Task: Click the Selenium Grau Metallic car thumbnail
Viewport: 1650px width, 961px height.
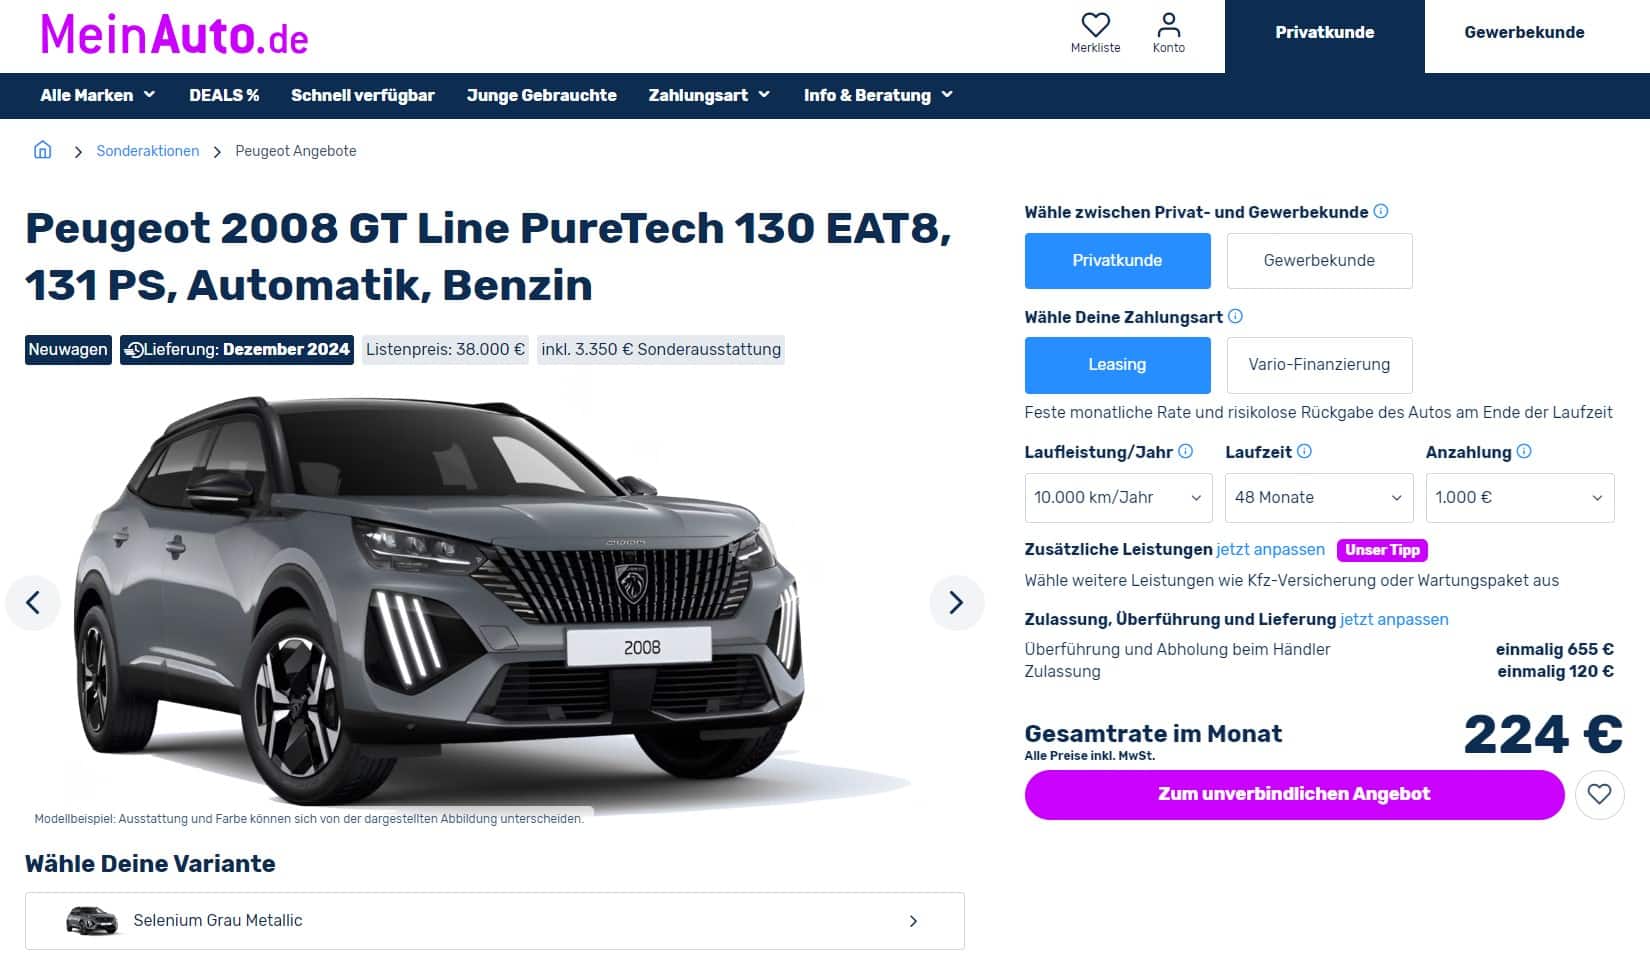Action: tap(92, 920)
